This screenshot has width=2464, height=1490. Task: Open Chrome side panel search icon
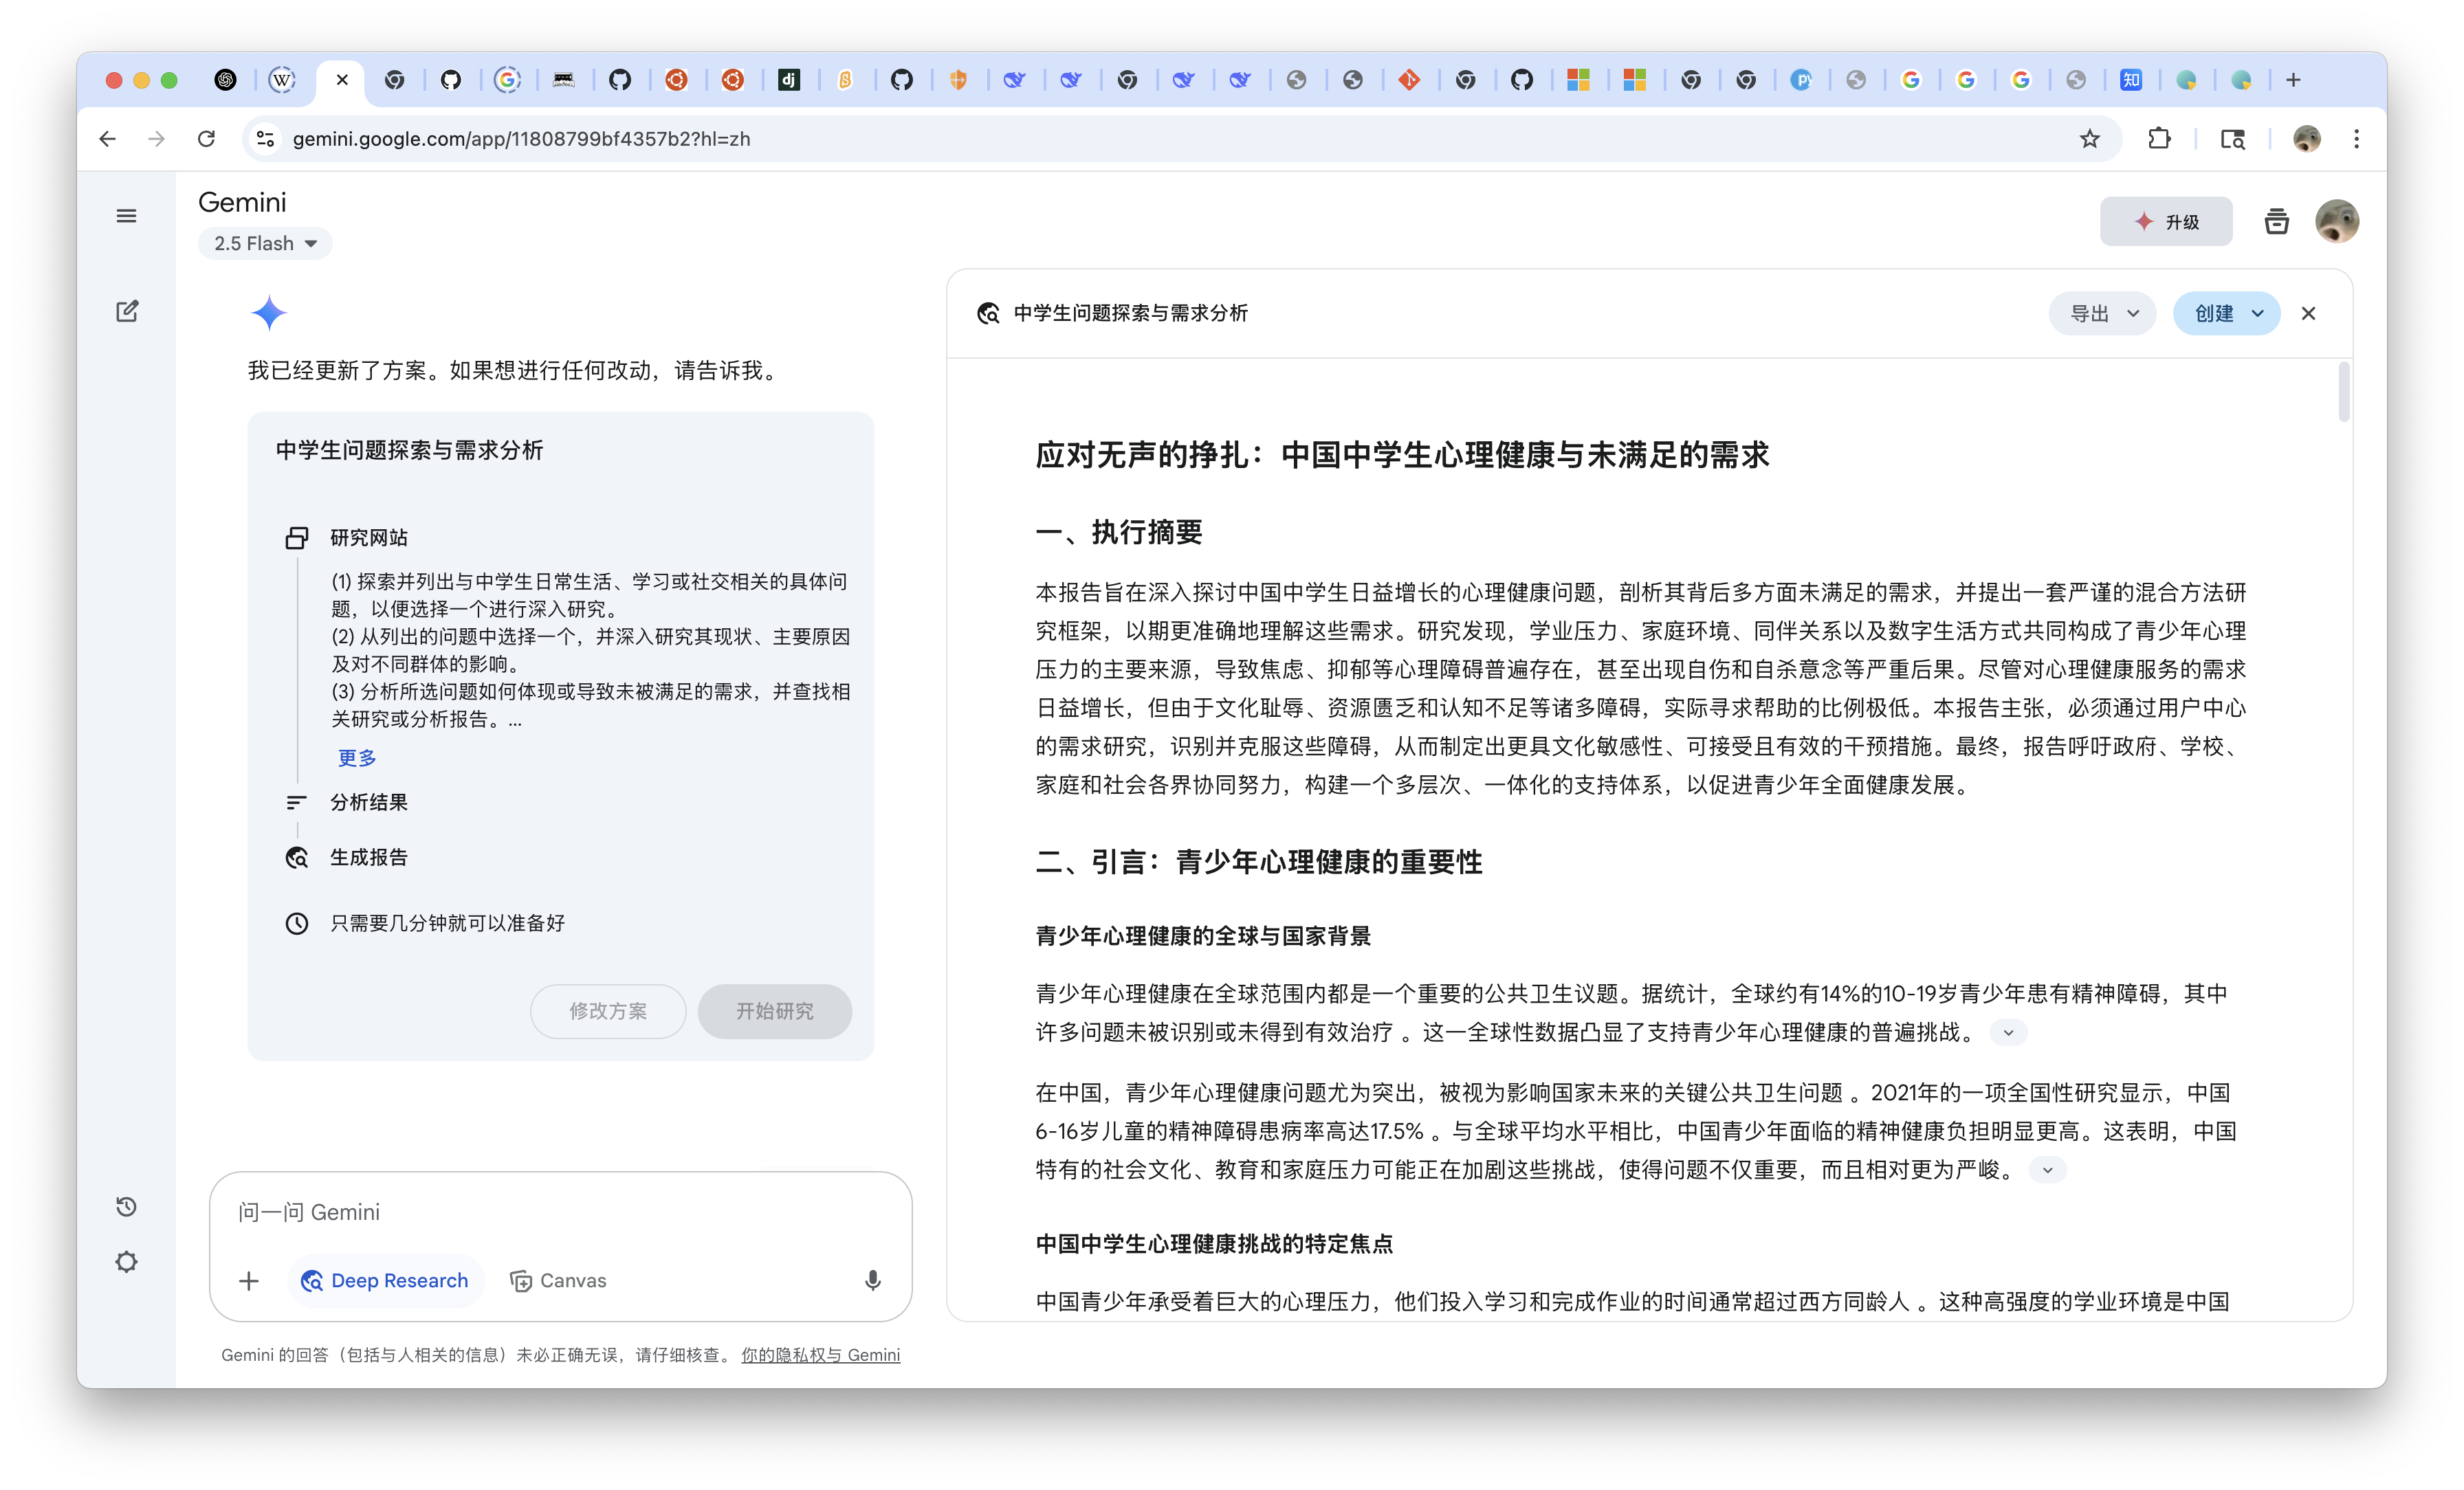[x=2233, y=139]
